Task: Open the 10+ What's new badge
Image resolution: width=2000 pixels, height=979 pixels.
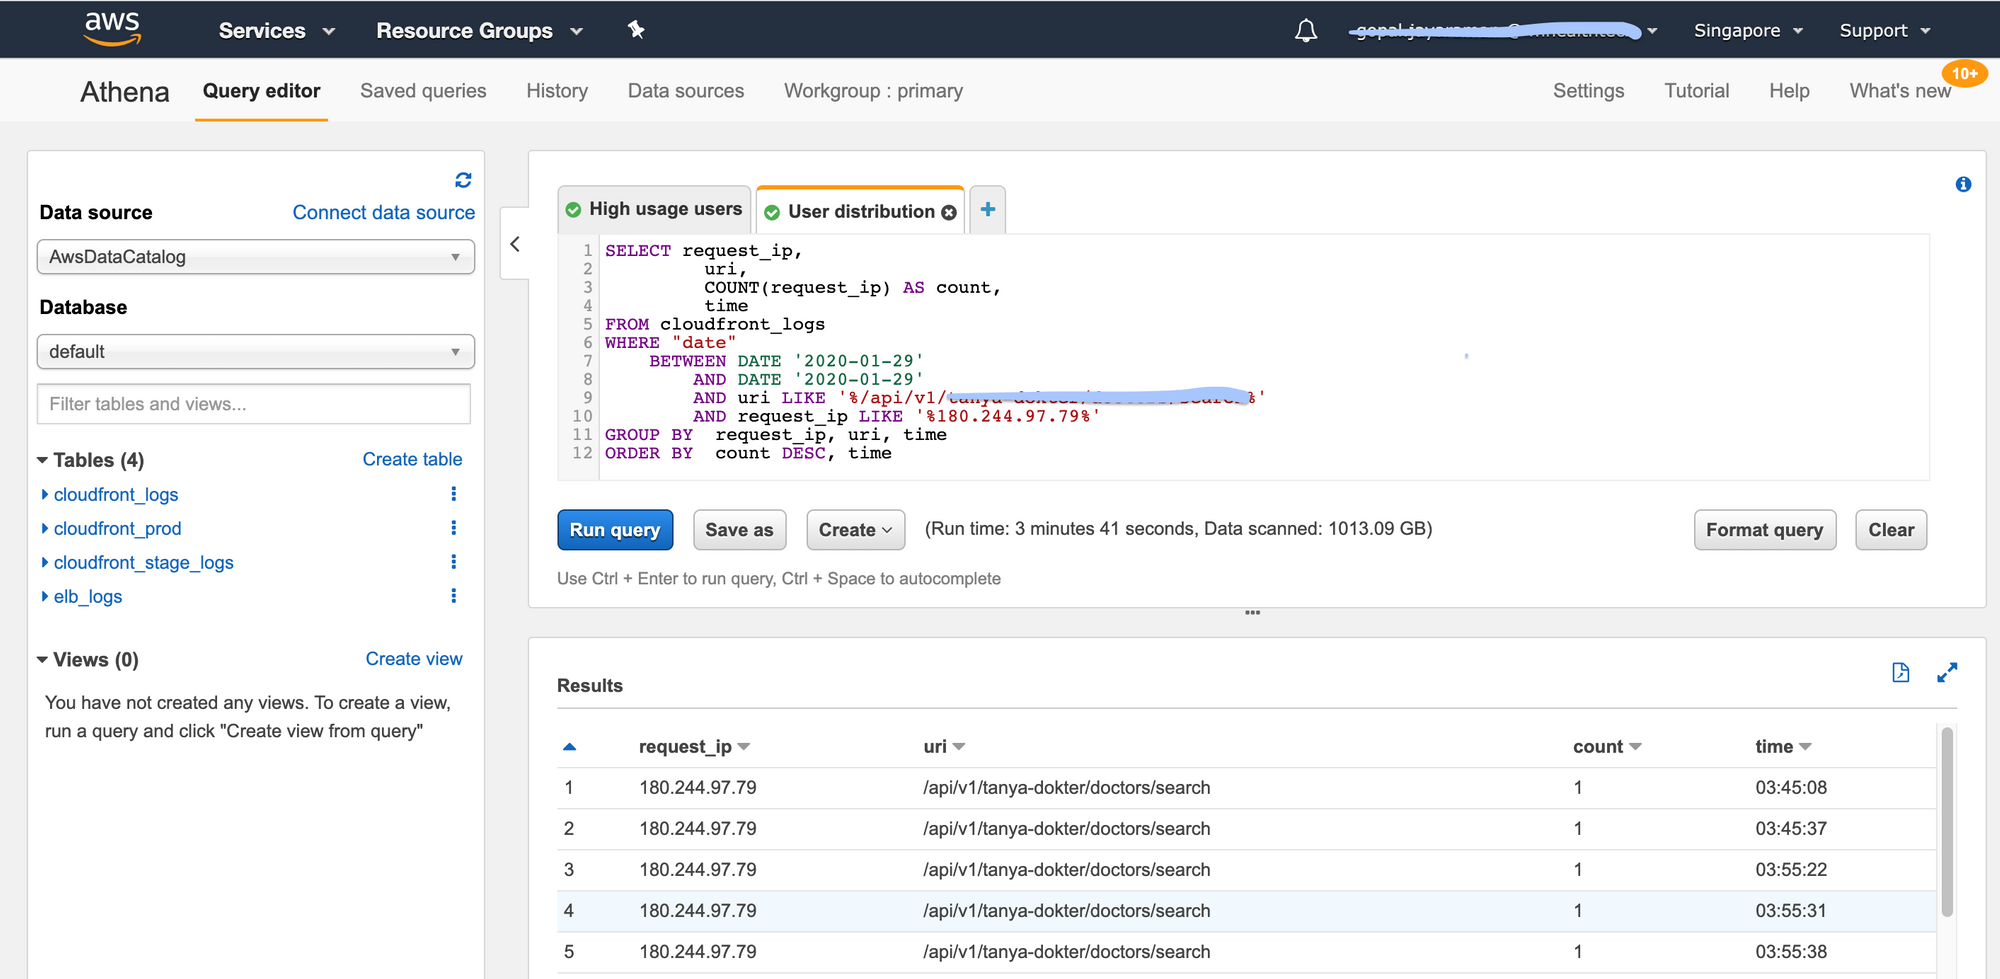Action: click(x=1964, y=73)
